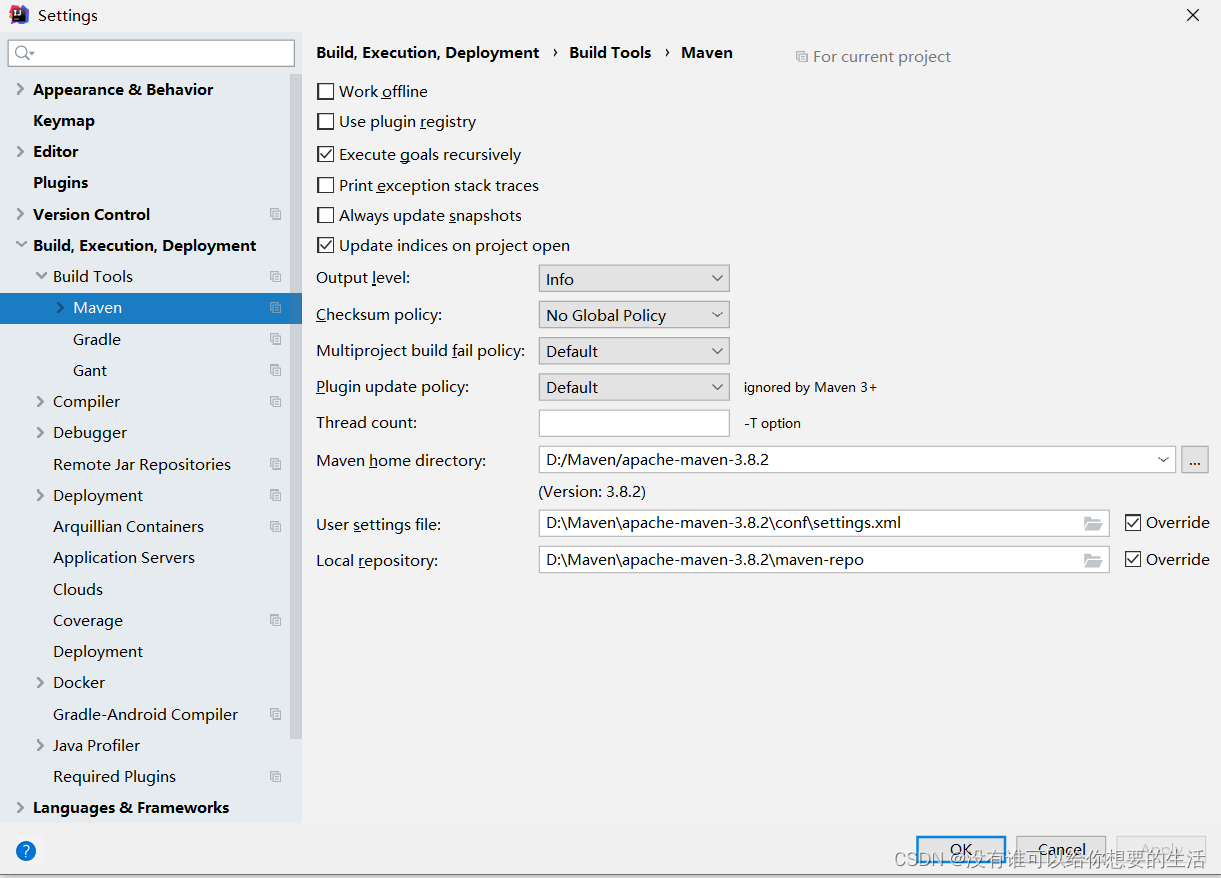Toggle Override for User settings file
This screenshot has height=878, width=1221.
pyautogui.click(x=1133, y=522)
